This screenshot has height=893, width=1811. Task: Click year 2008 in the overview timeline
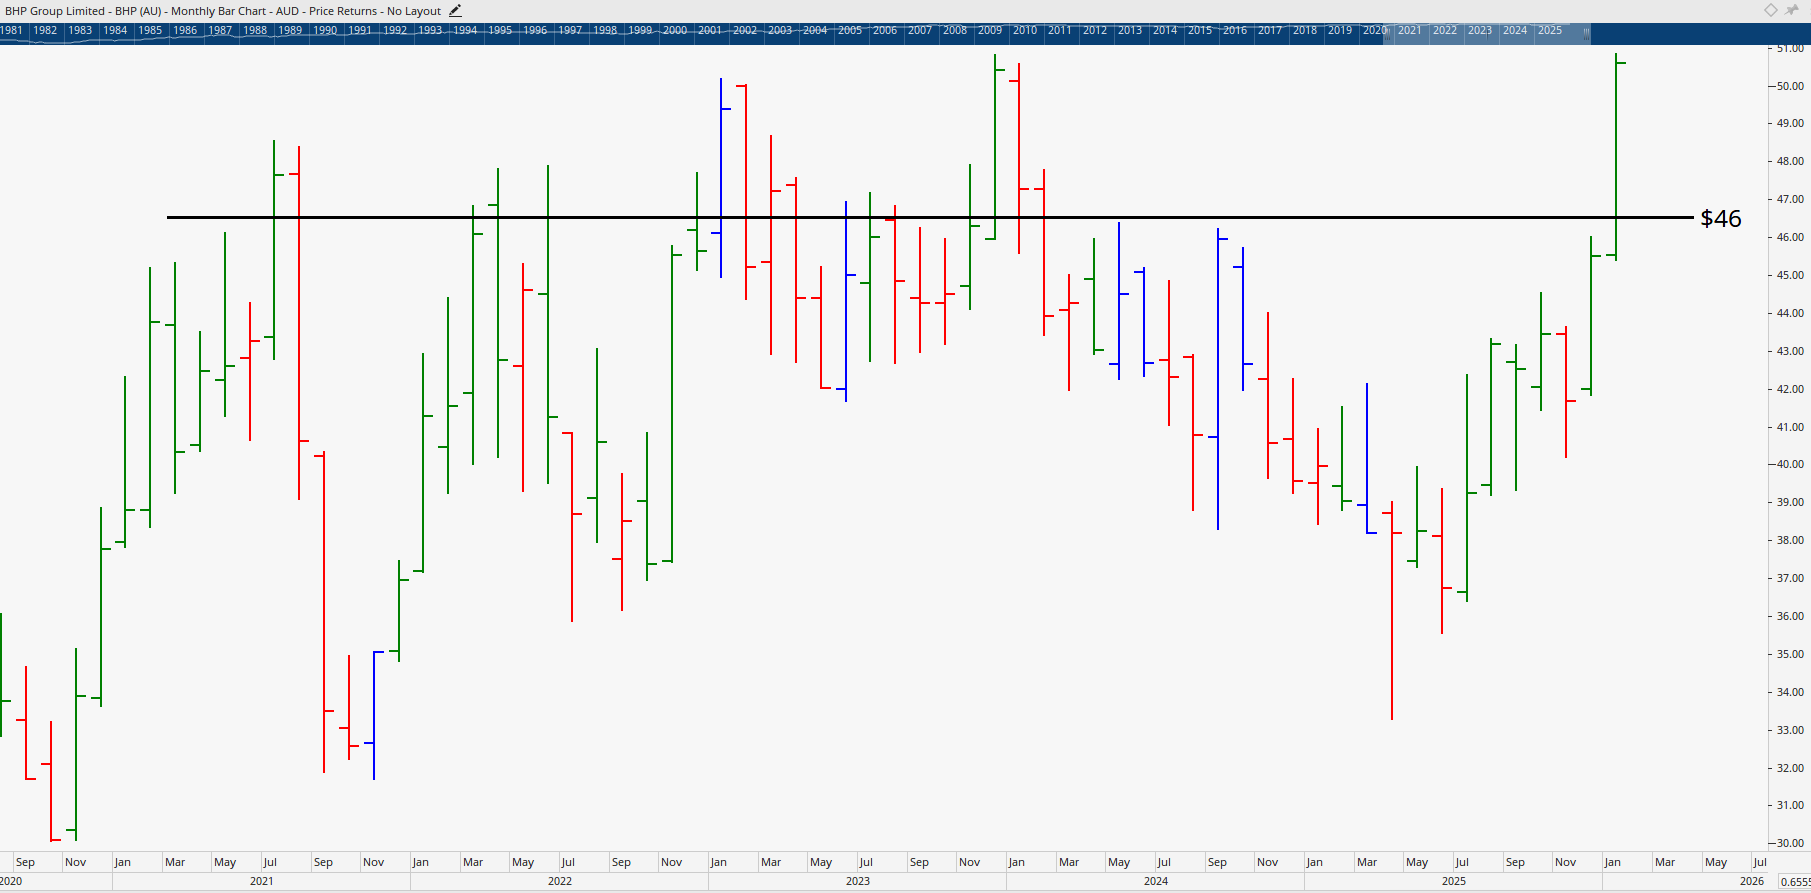955,30
